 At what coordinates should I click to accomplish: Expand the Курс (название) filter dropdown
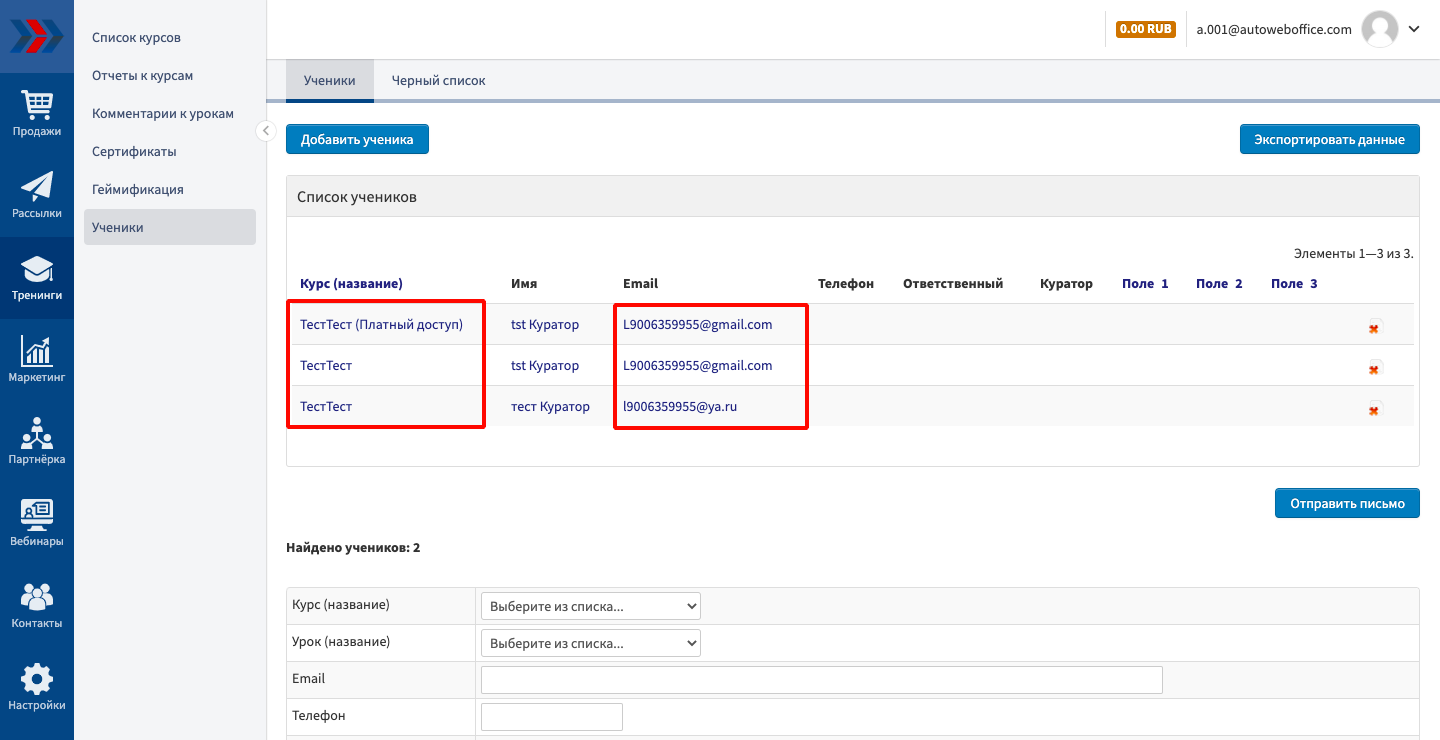pos(590,606)
